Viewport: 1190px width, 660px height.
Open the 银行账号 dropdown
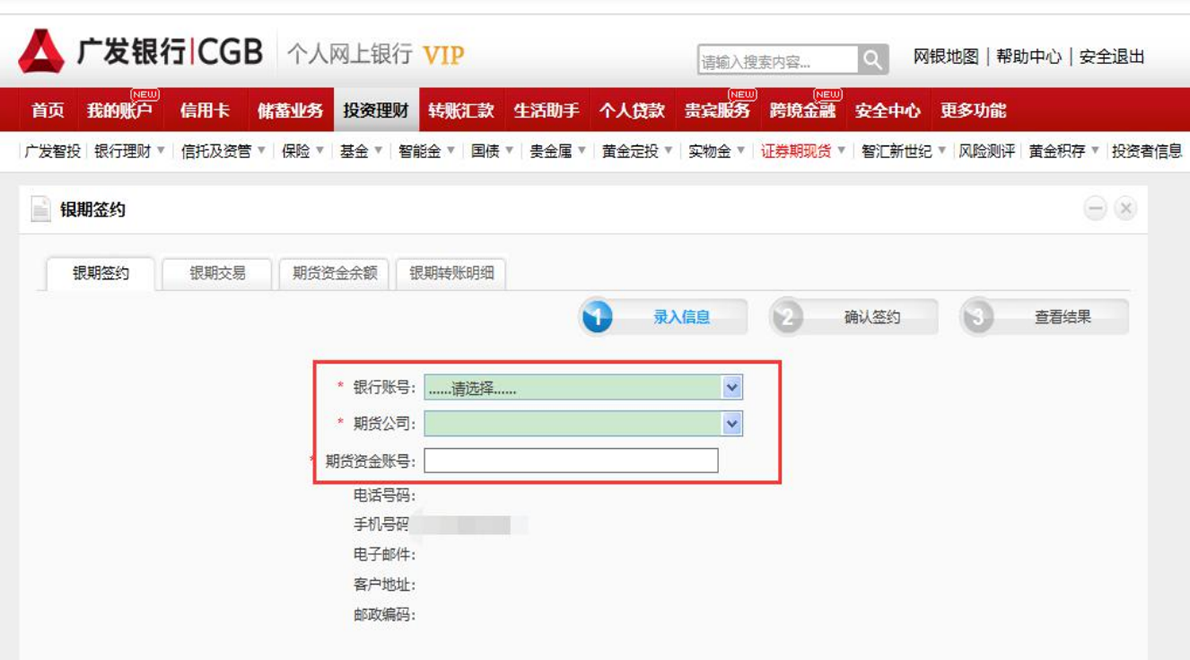pyautogui.click(x=732, y=388)
